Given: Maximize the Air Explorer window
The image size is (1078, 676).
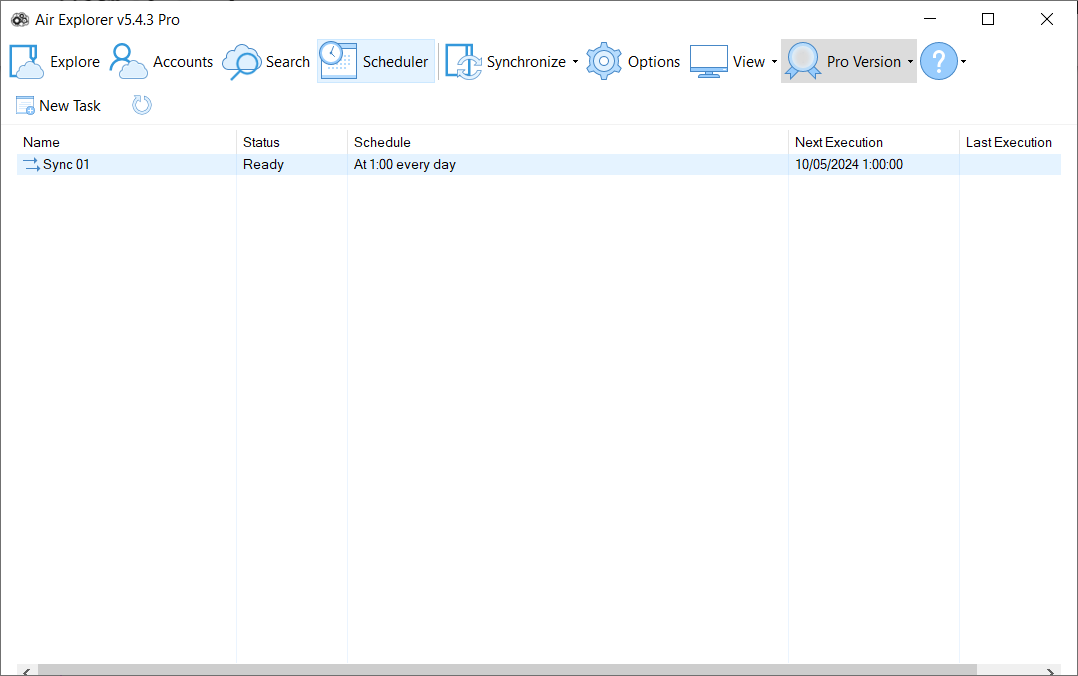Looking at the screenshot, I should 988,19.
